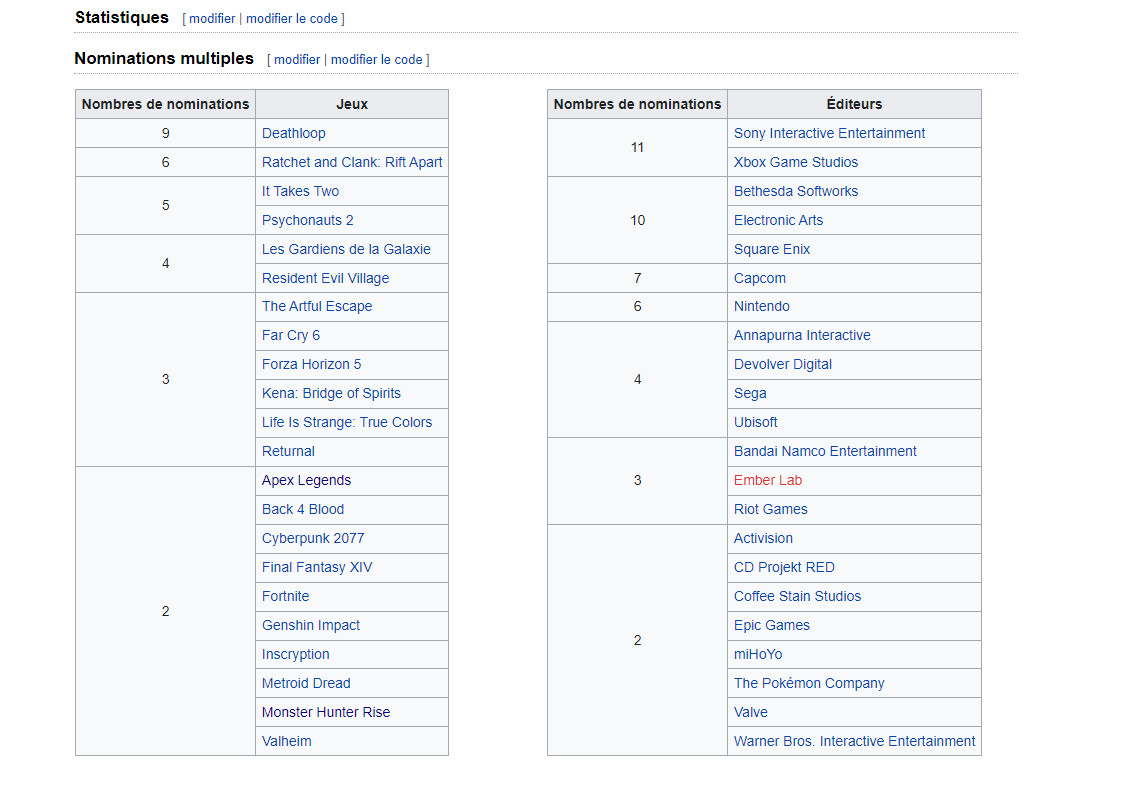
Task: Open the Xbox Game Studios article
Action: coord(796,162)
